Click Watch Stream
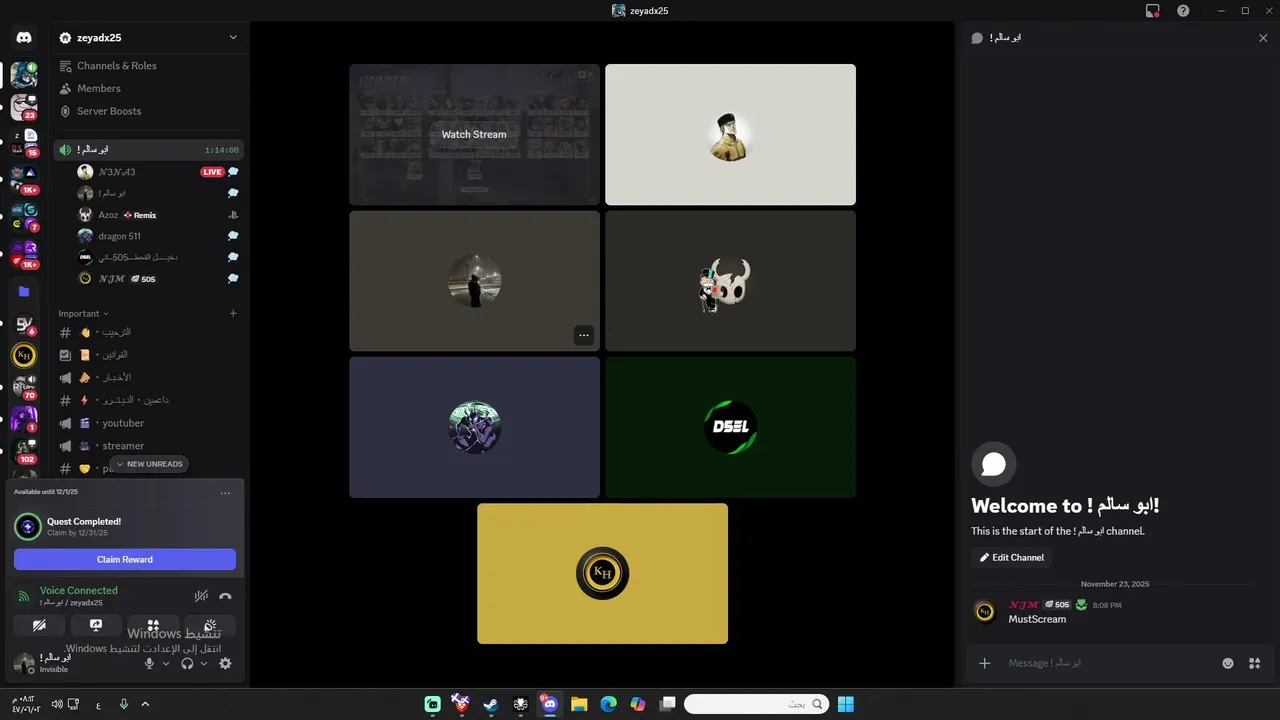This screenshot has width=1280, height=720. [x=474, y=134]
